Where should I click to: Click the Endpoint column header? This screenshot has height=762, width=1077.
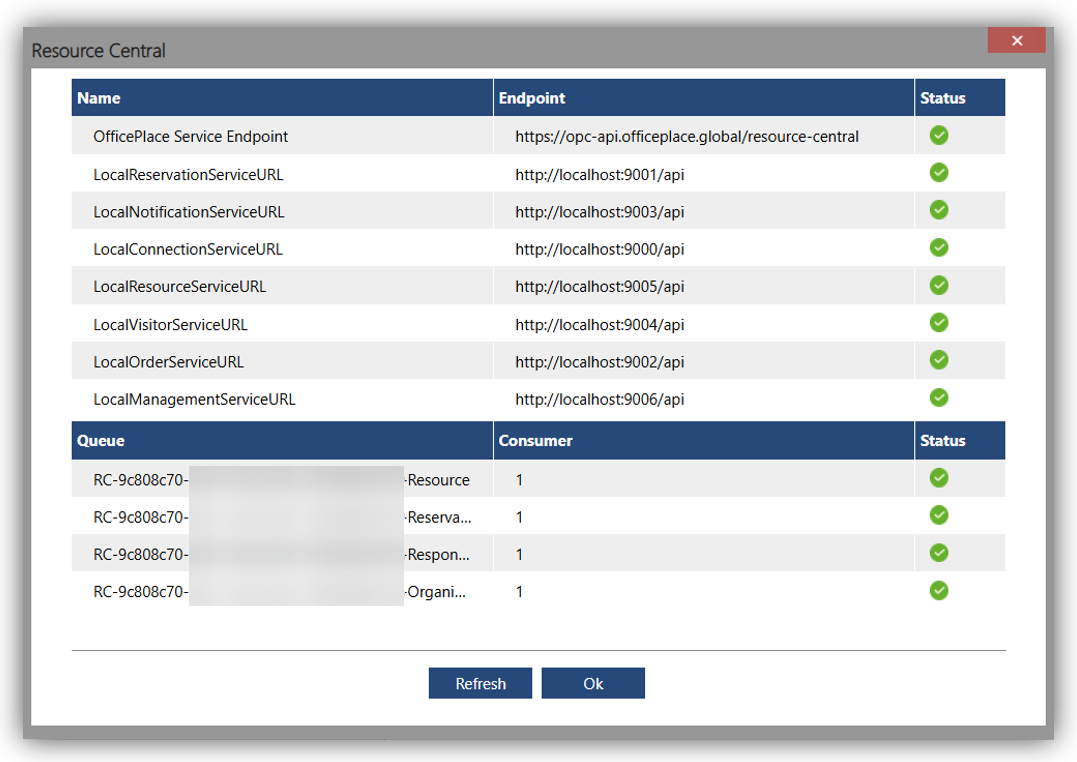click(703, 98)
